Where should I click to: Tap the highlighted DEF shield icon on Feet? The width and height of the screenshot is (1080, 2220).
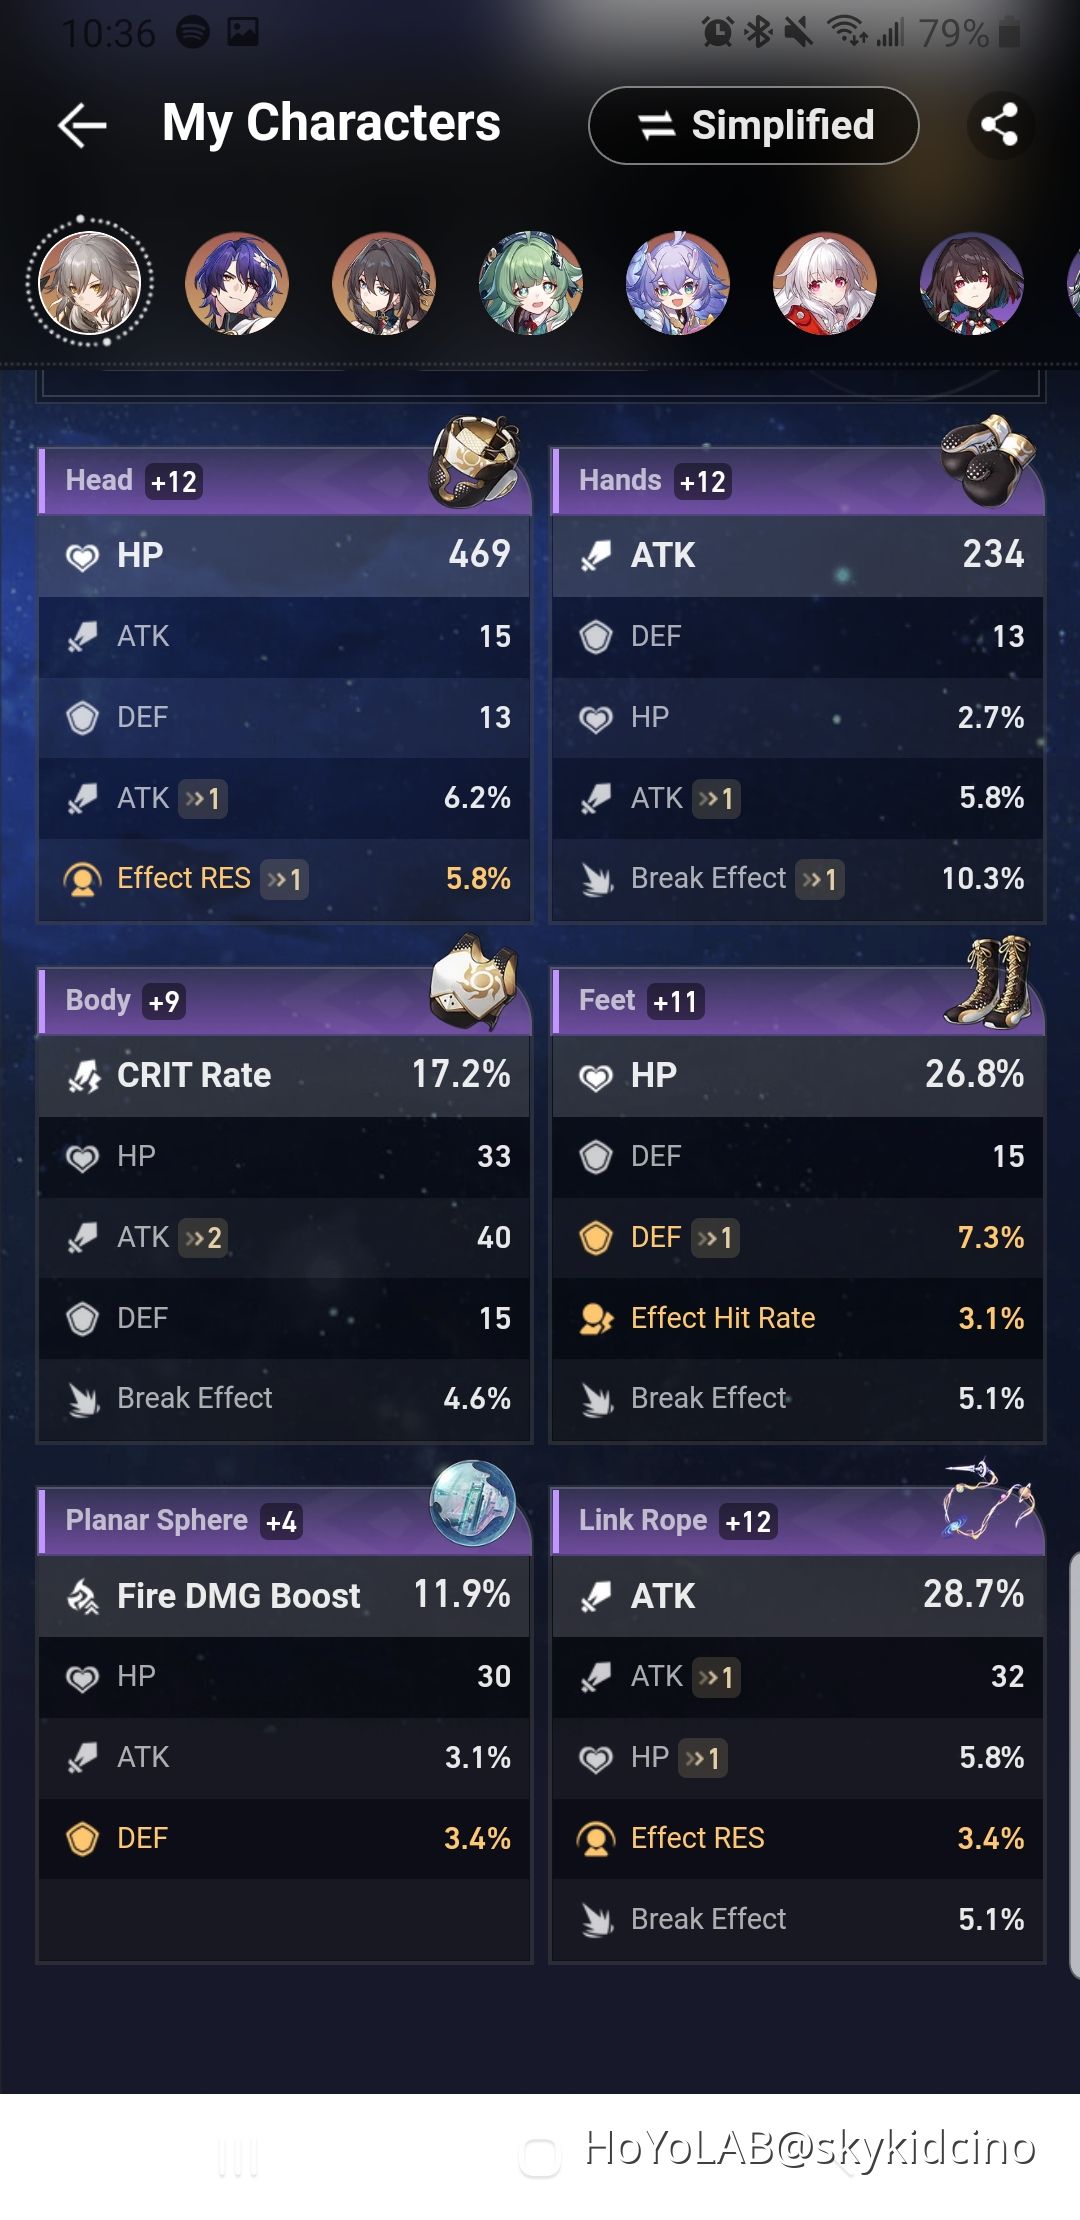click(x=597, y=1237)
